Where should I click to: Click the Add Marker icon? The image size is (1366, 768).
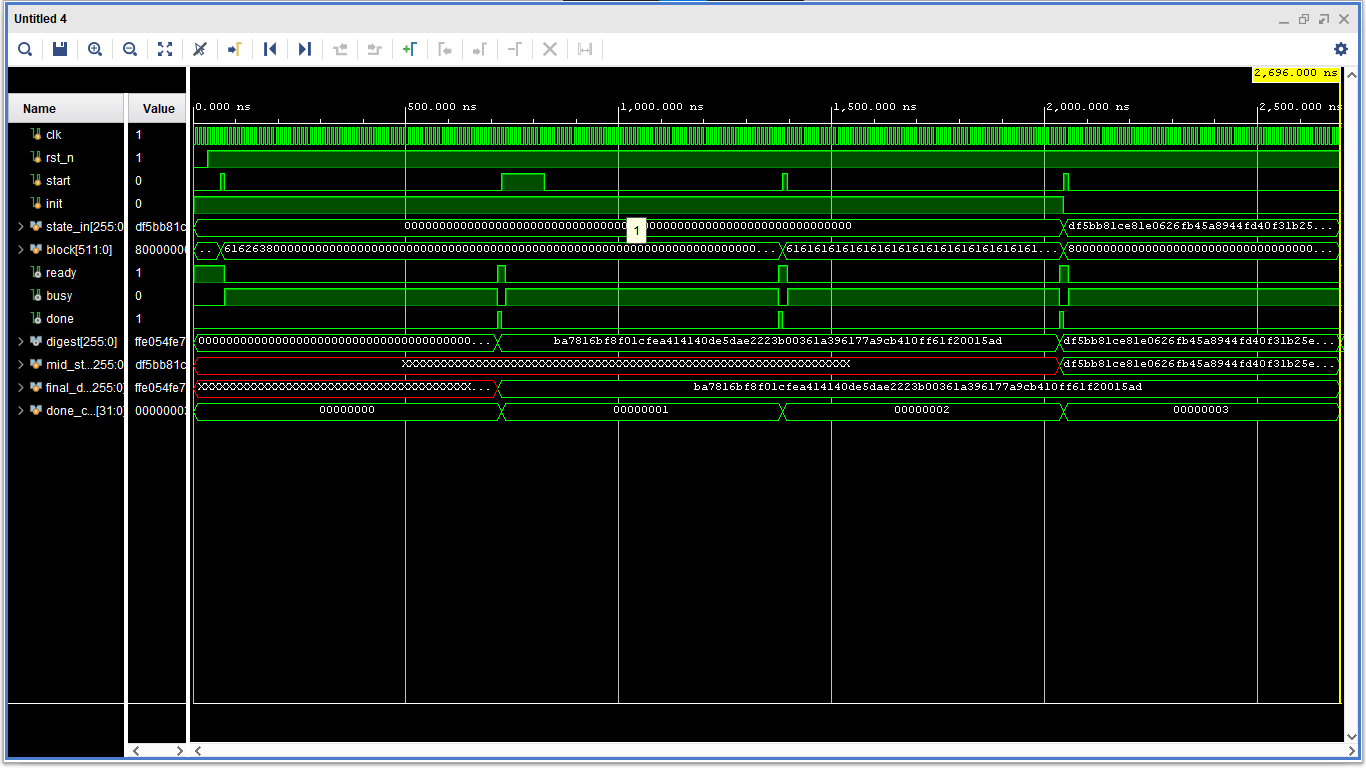pyautogui.click(x=410, y=49)
